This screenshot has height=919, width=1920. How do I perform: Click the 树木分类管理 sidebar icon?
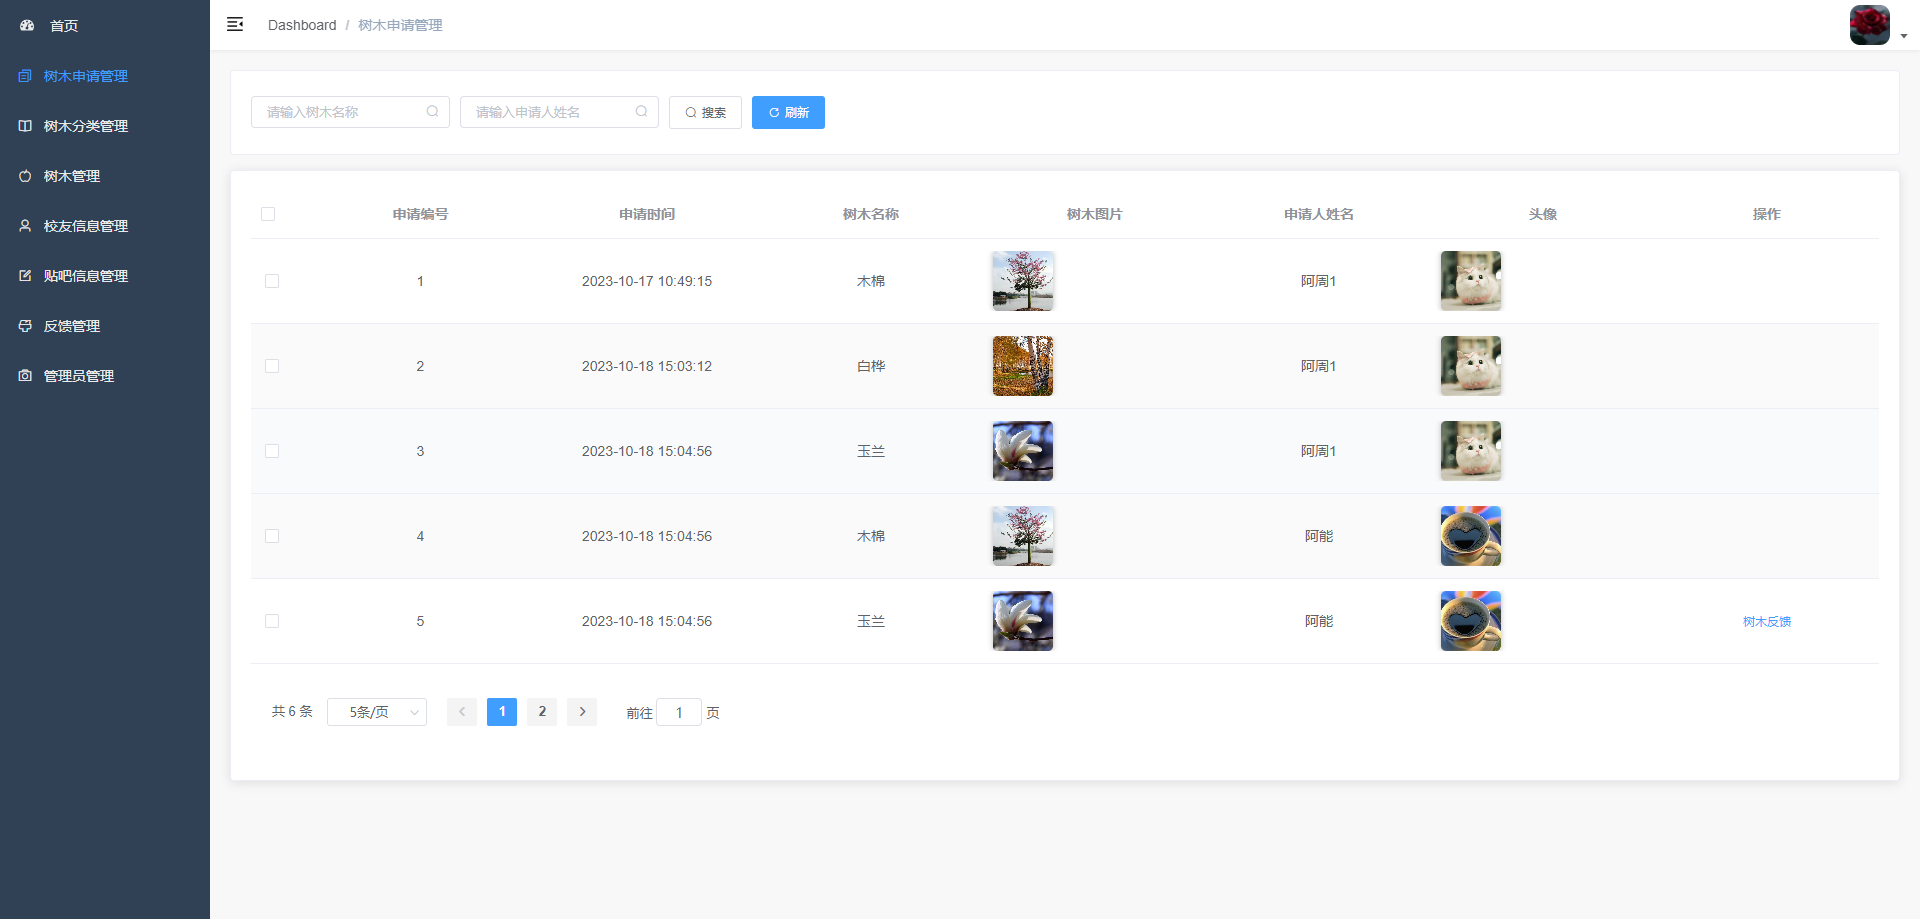25,126
